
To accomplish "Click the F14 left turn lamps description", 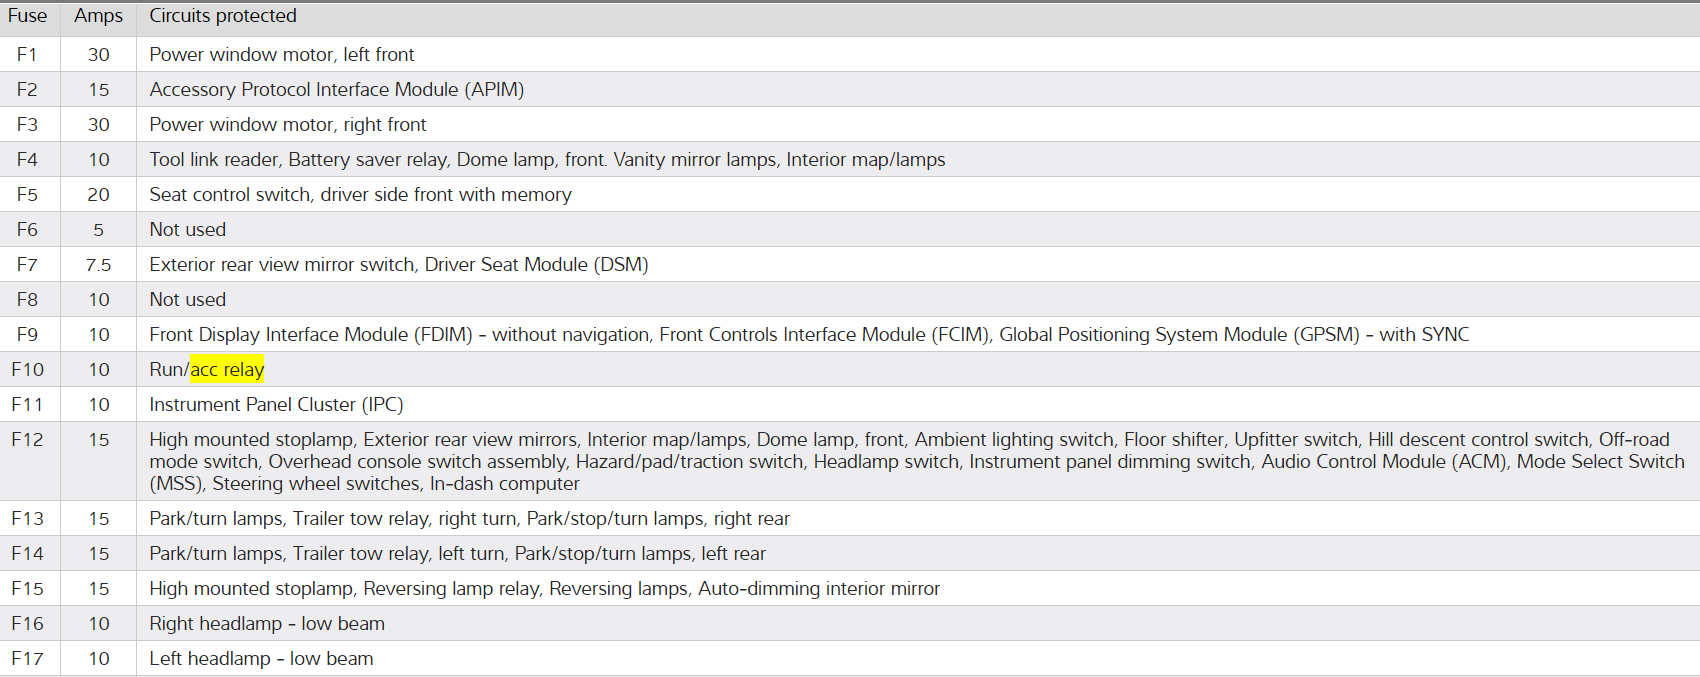I will tap(457, 554).
